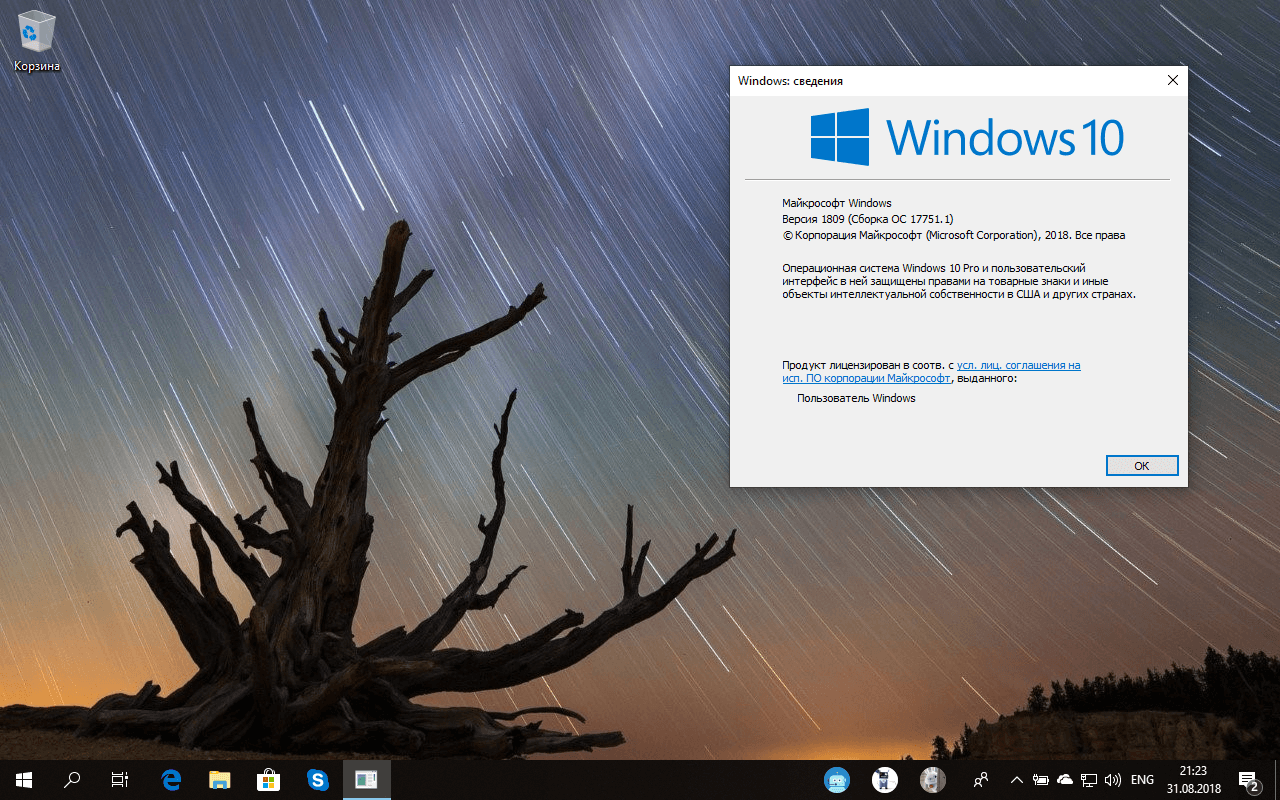Open the Search tool on the taskbar
1280x800 pixels.
click(x=71, y=780)
